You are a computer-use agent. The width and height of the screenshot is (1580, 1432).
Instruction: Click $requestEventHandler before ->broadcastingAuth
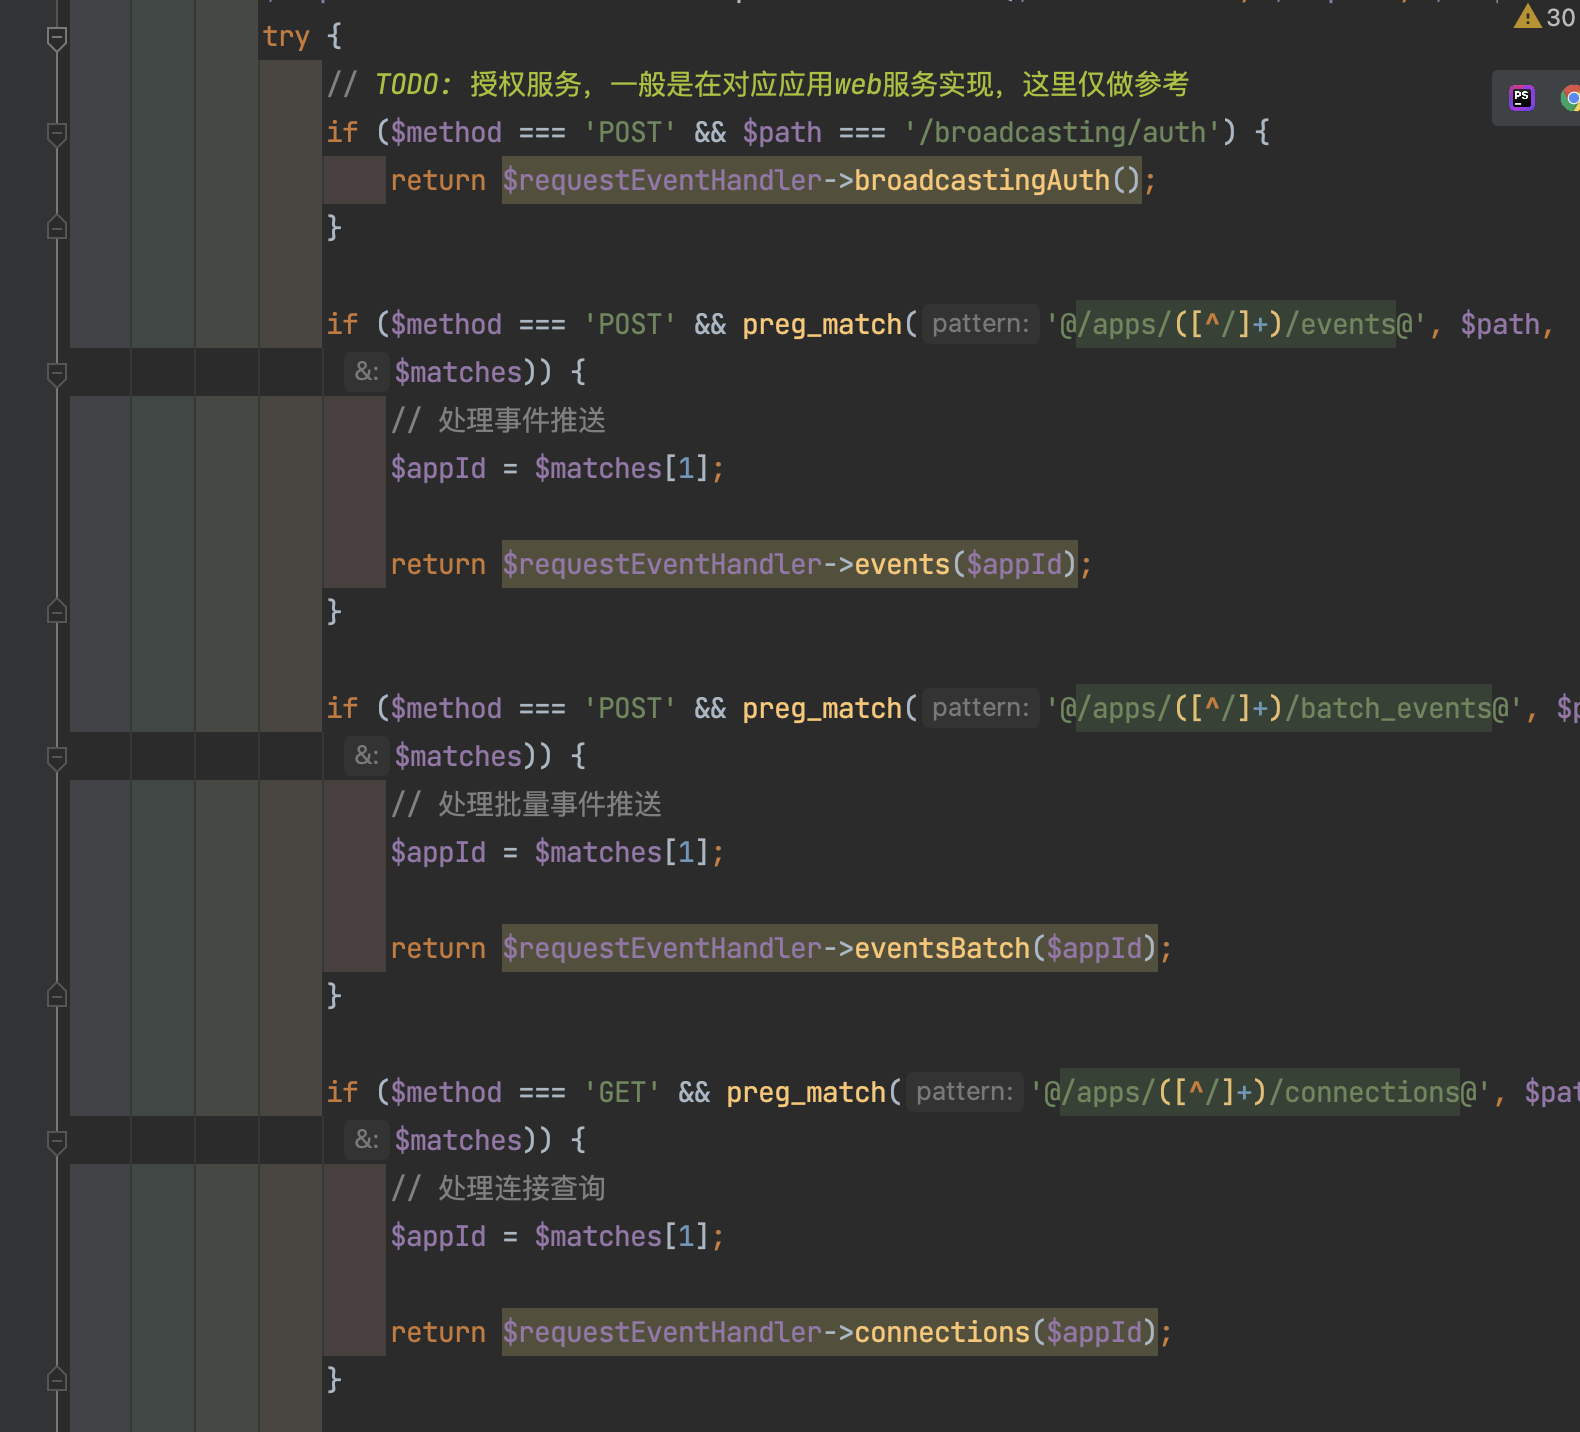662,180
